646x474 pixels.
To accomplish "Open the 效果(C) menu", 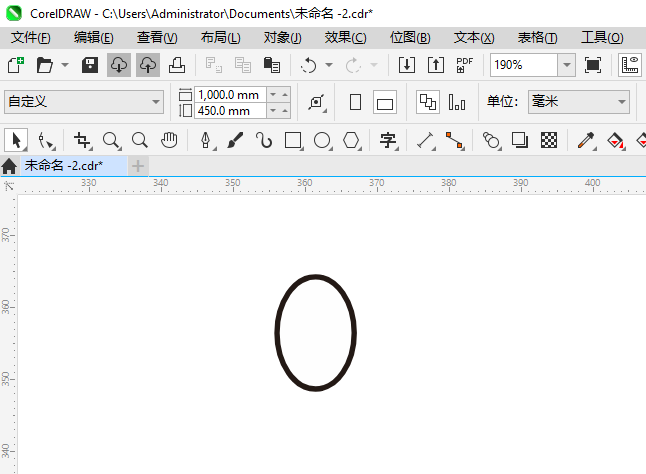I will tap(345, 38).
